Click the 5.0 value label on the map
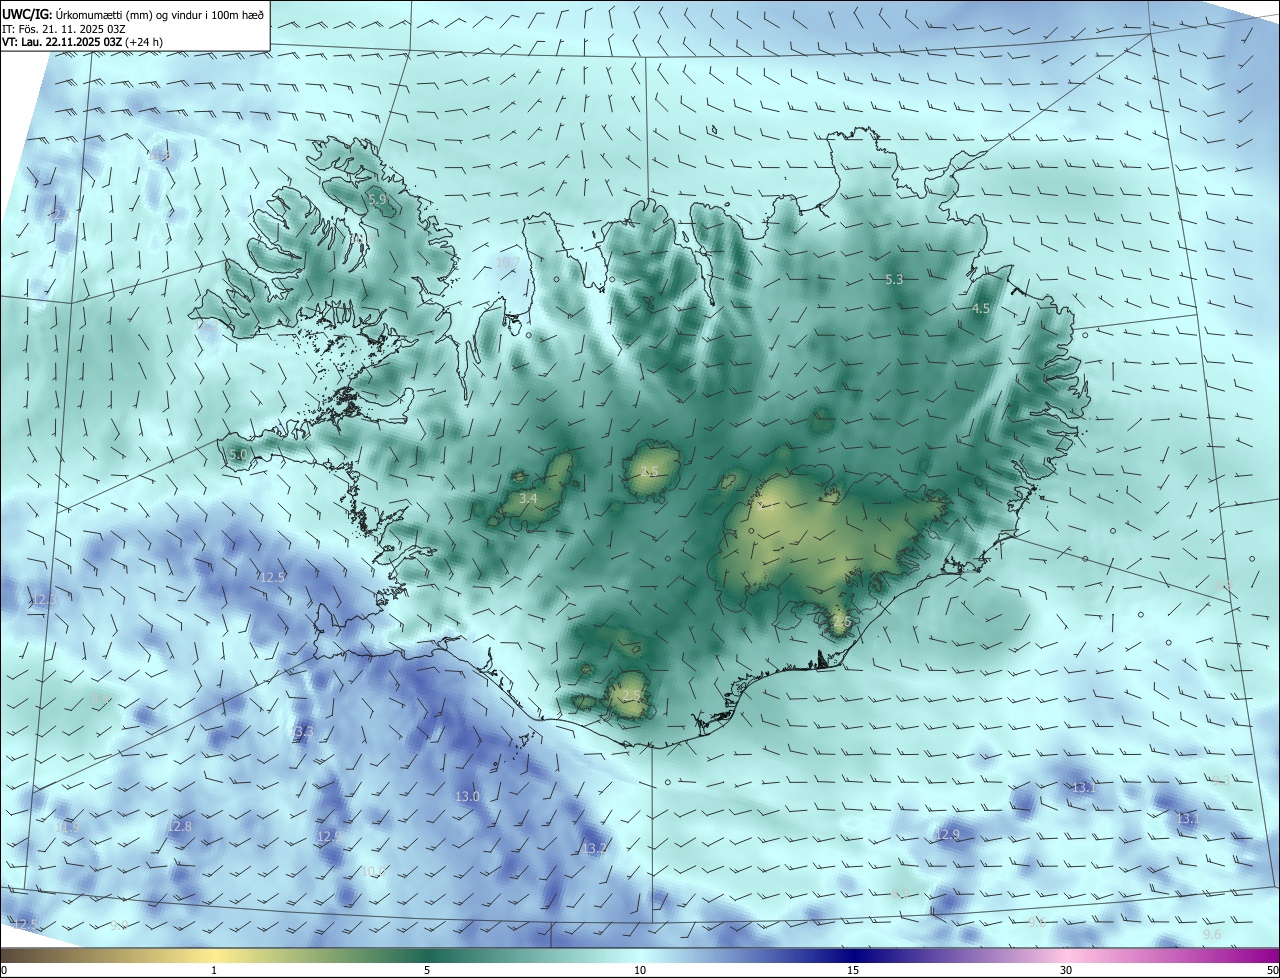This screenshot has height=978, width=1280. click(238, 455)
